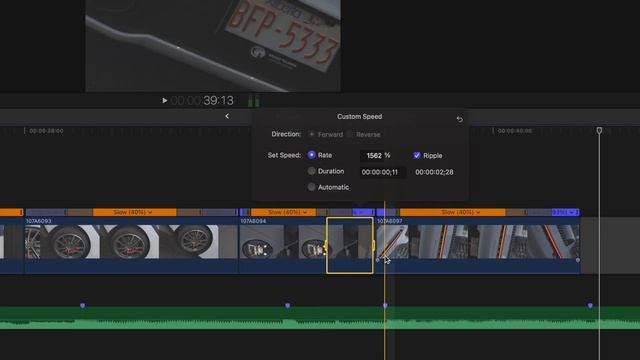Click the original duration text 00:00:02;28
Viewport: 640px width, 360px height.
coord(434,172)
